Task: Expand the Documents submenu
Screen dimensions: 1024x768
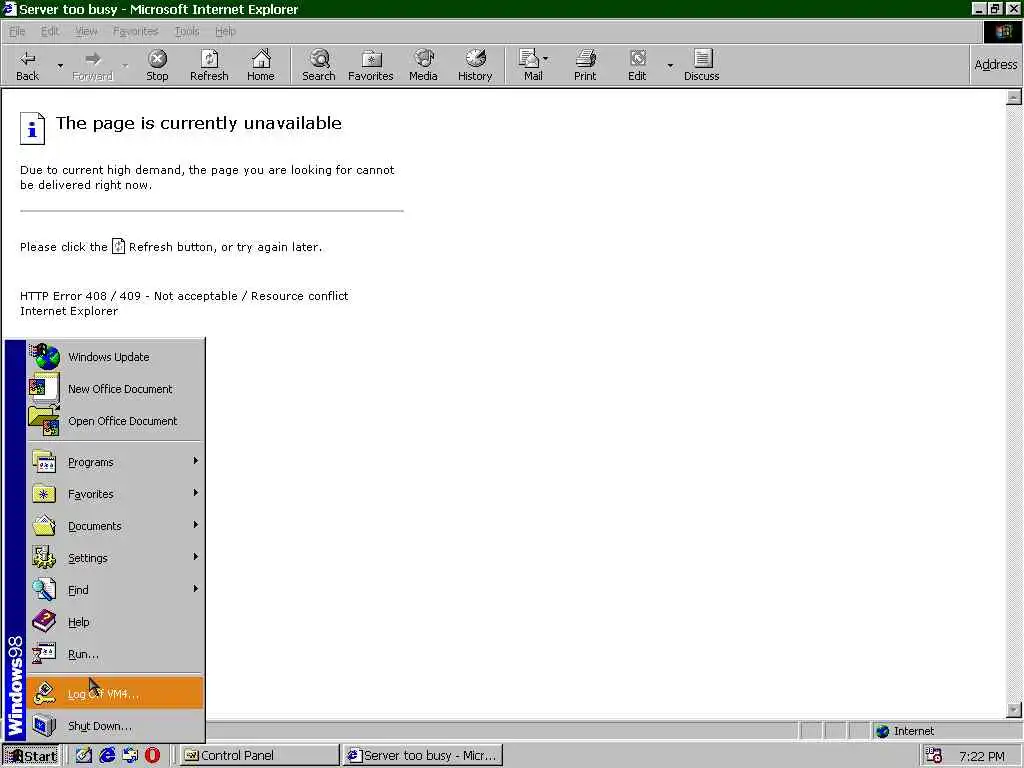Action: [116, 526]
